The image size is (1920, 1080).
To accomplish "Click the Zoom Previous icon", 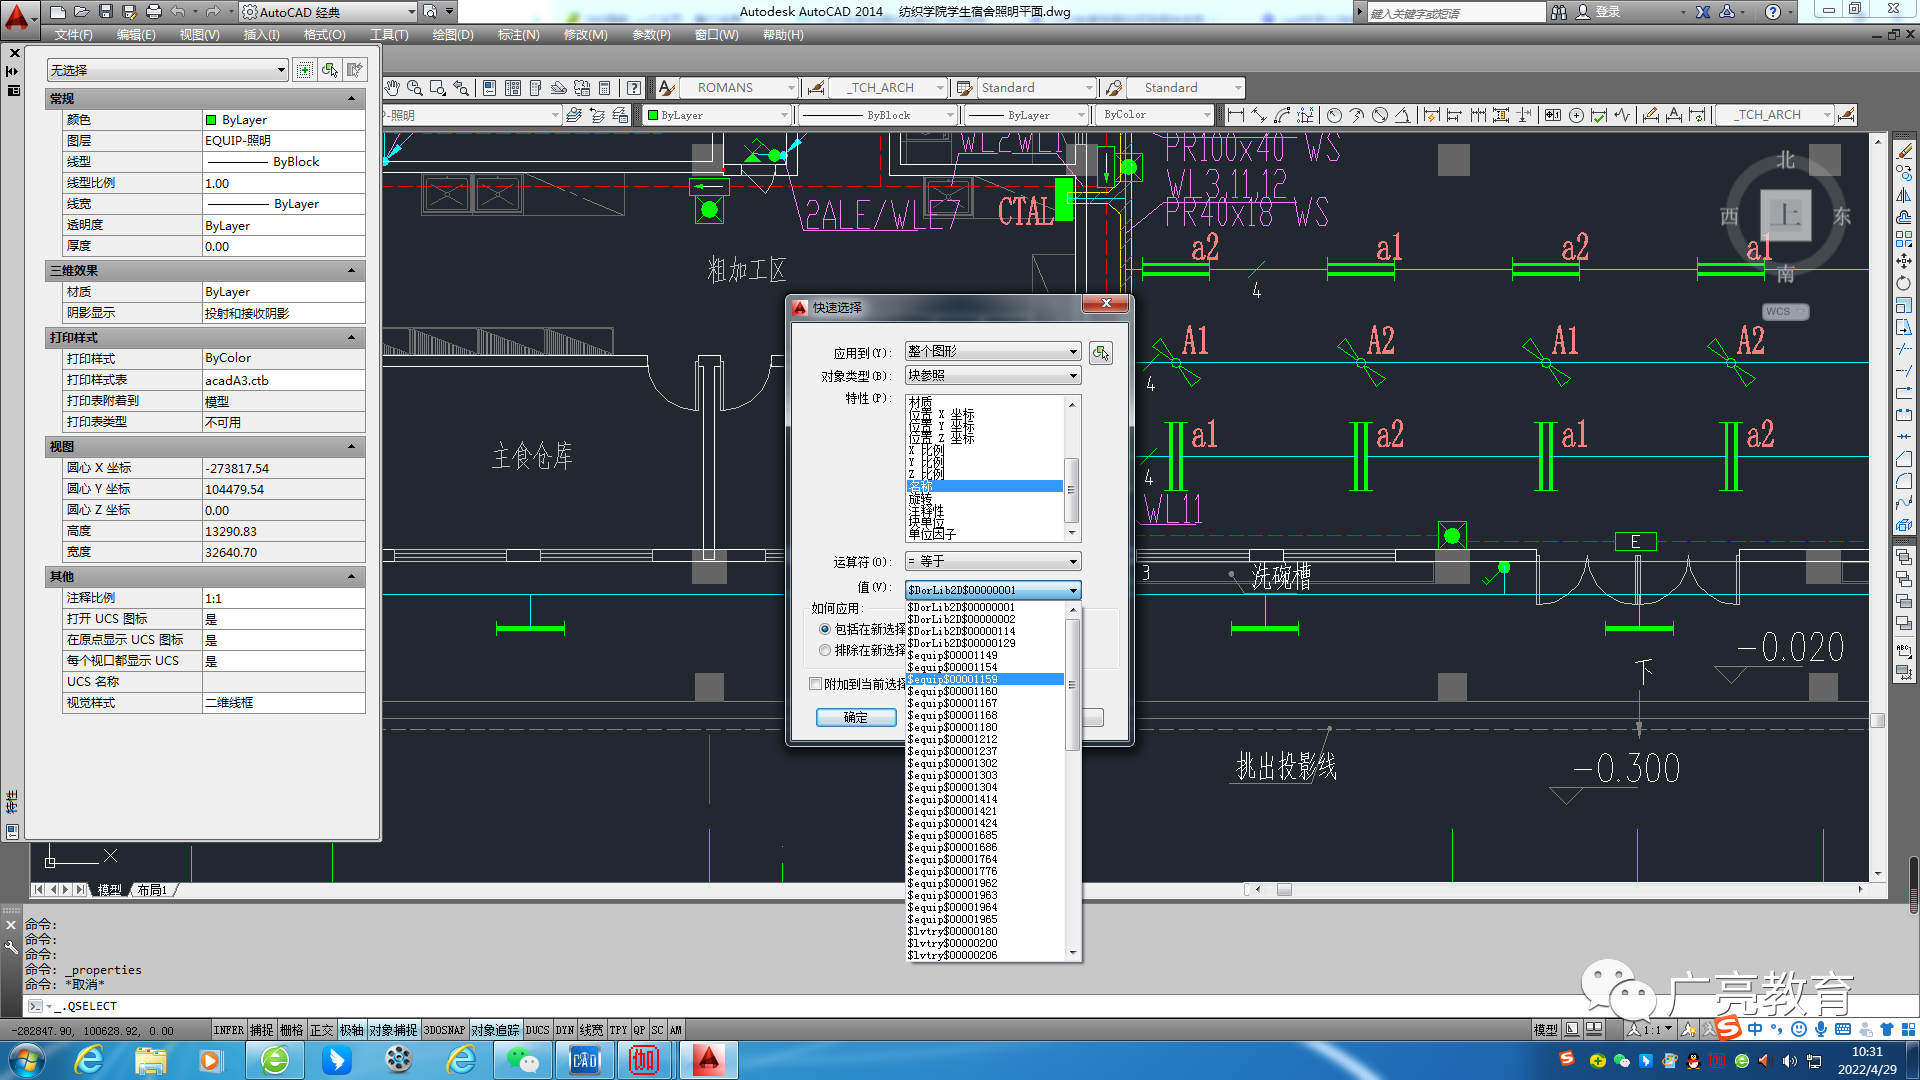I will (461, 88).
